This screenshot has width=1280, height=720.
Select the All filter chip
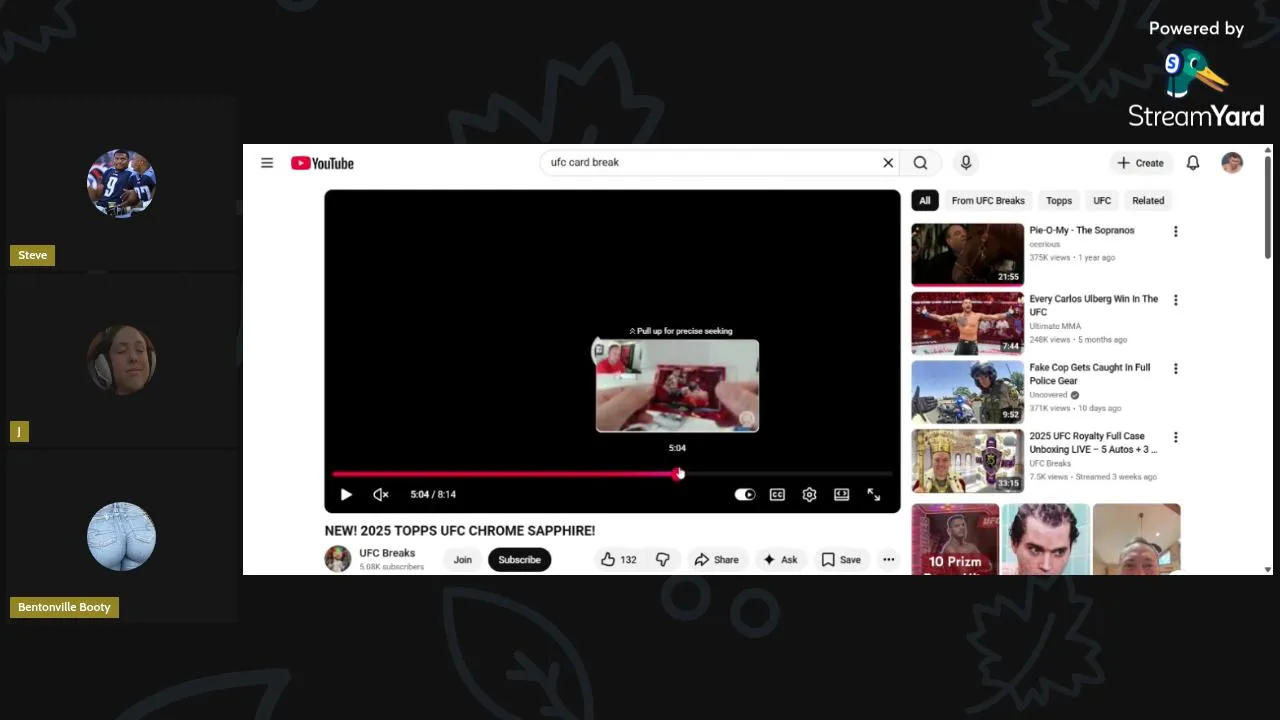924,201
